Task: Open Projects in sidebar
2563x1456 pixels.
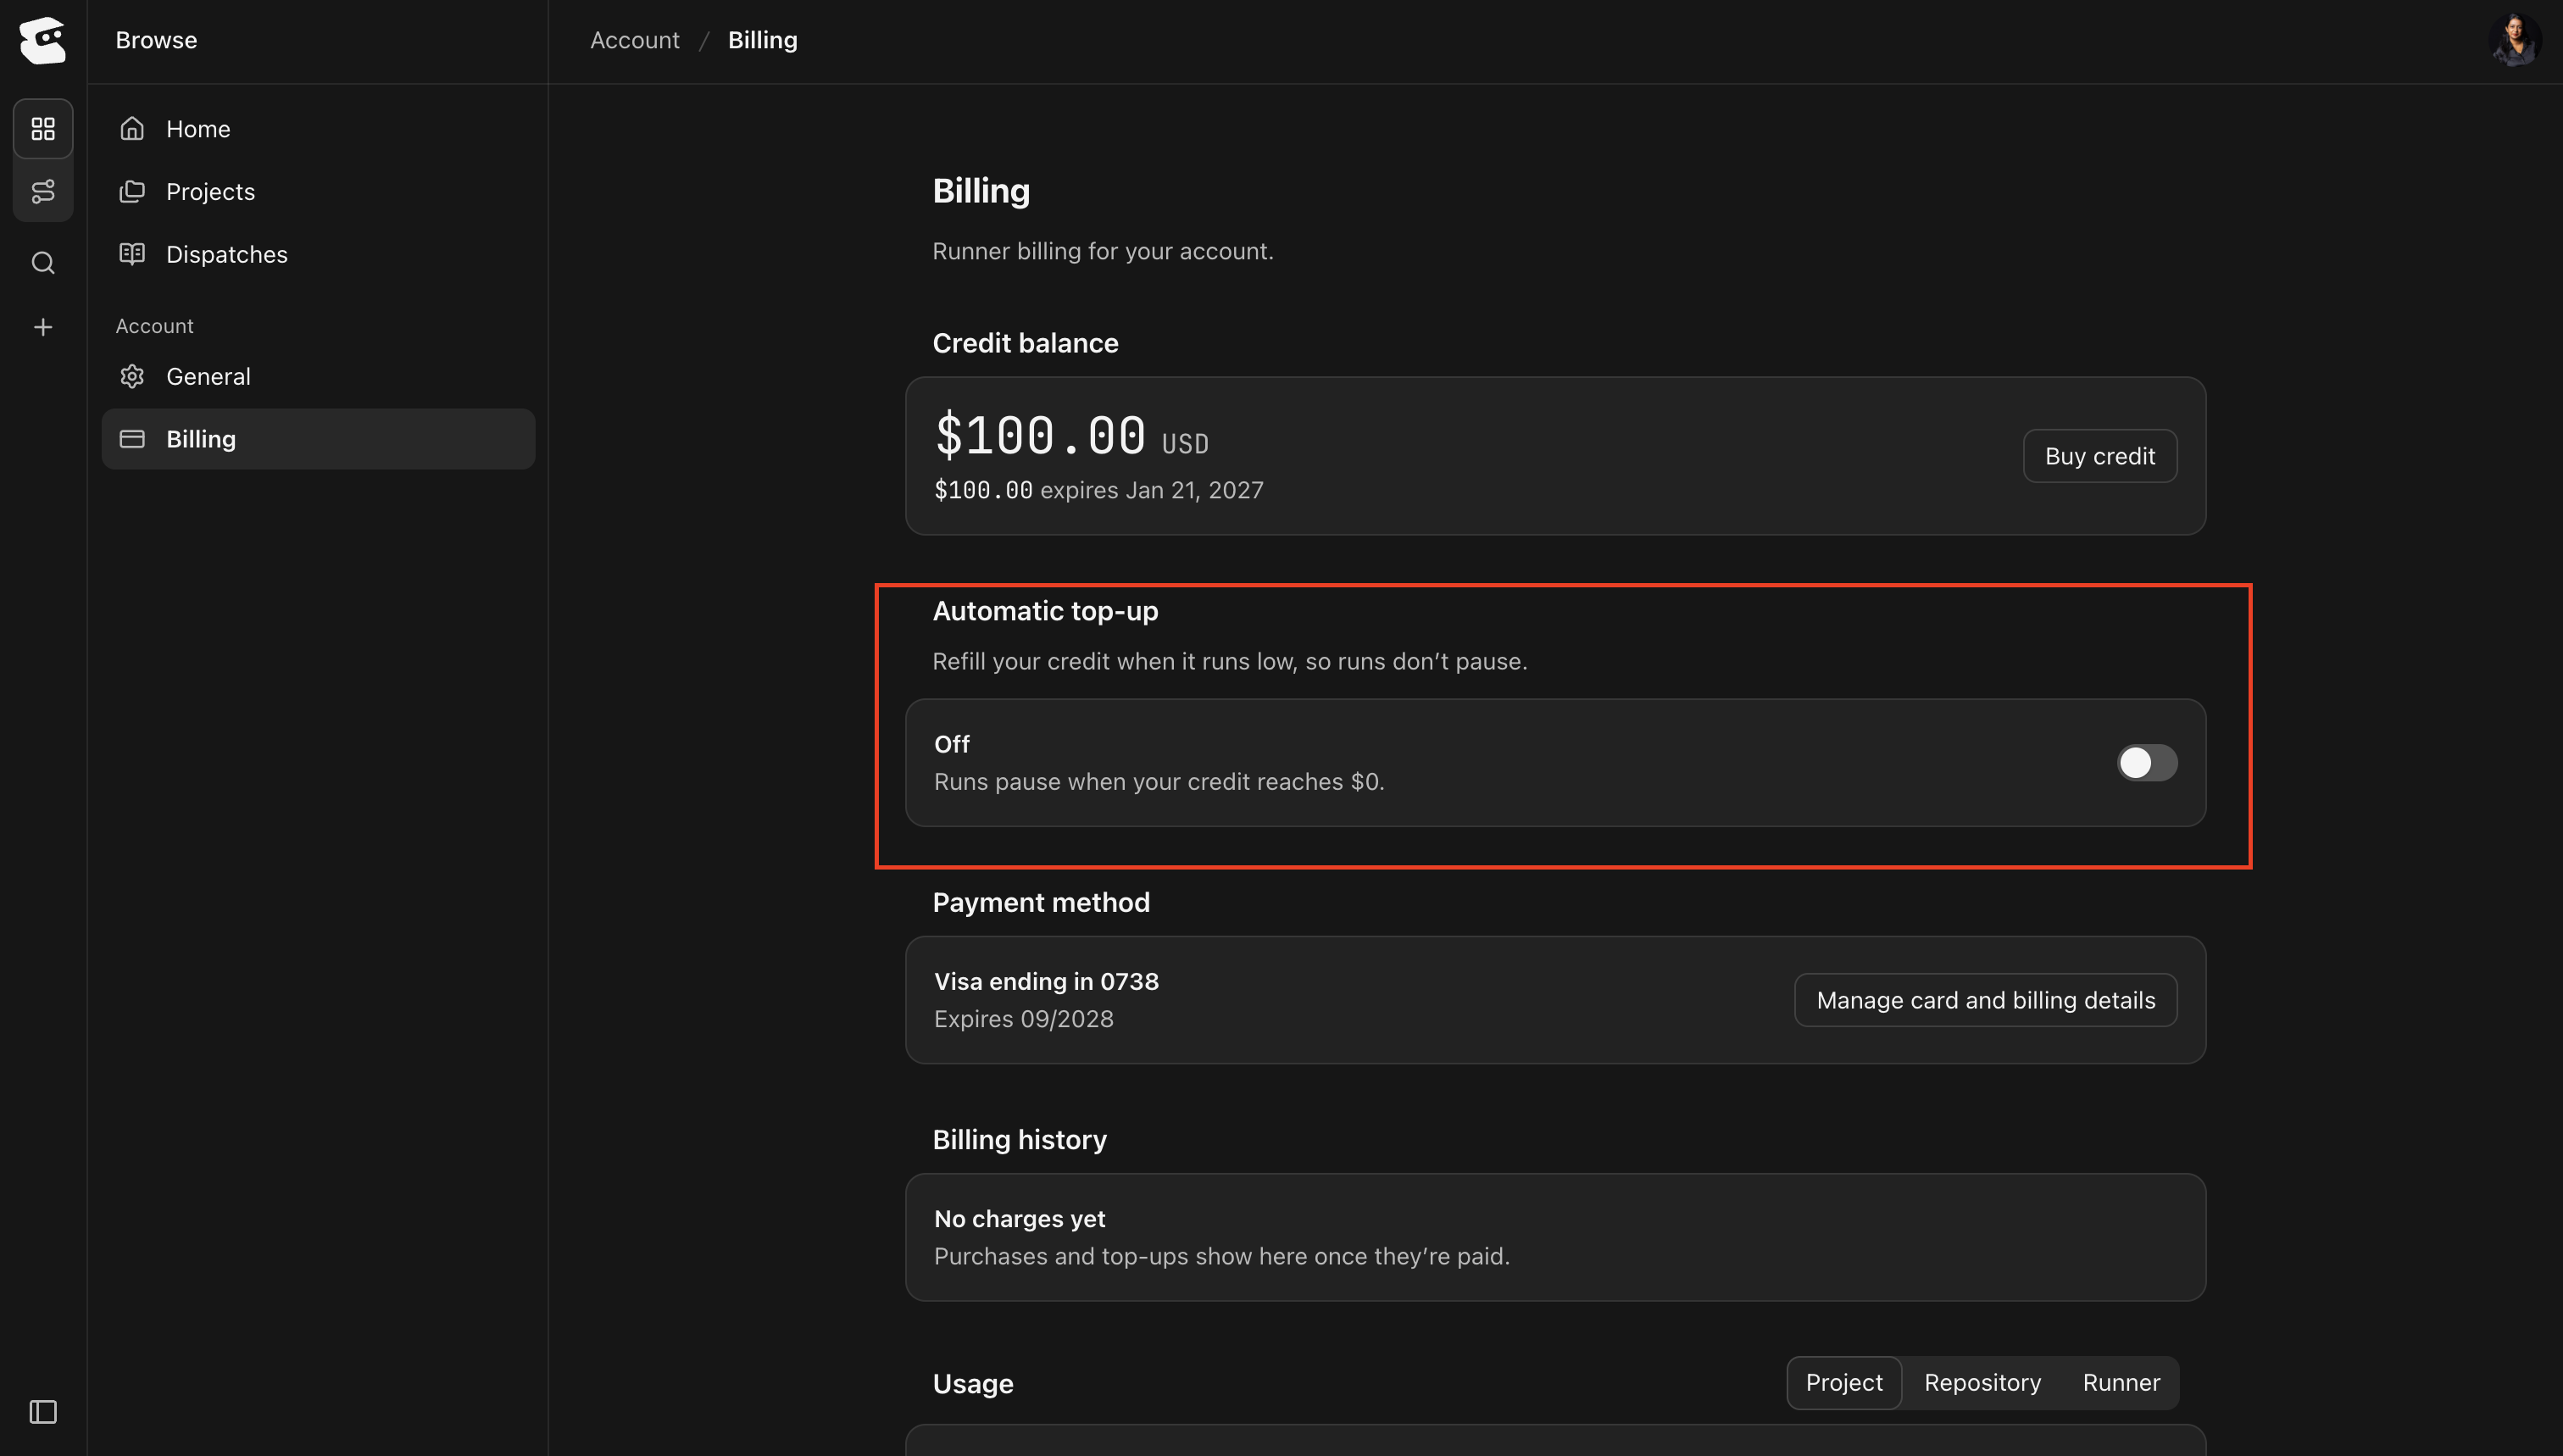Action: pos(318,191)
